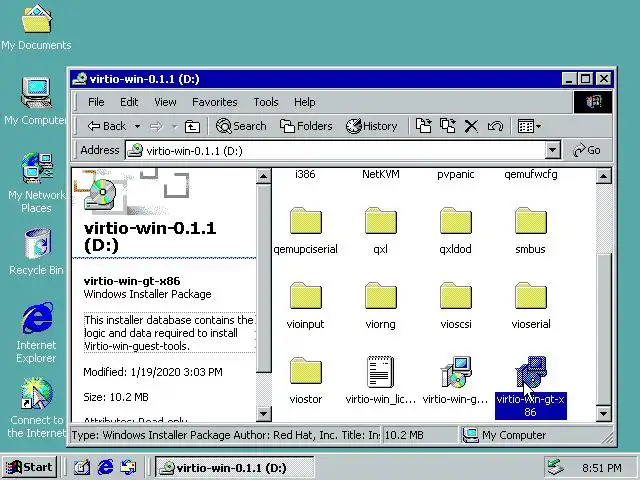Click file list scrollbar up arrow
This screenshot has width=640, height=480.
(x=603, y=176)
